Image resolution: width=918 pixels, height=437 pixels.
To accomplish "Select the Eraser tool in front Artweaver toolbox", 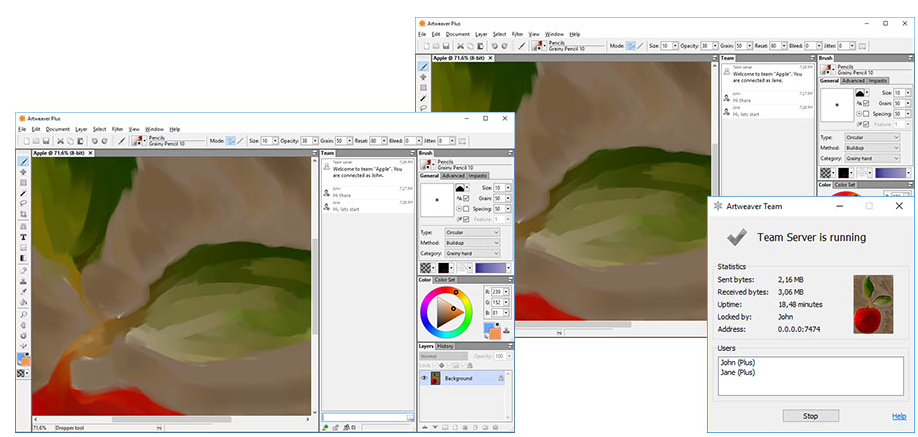I will [24, 271].
